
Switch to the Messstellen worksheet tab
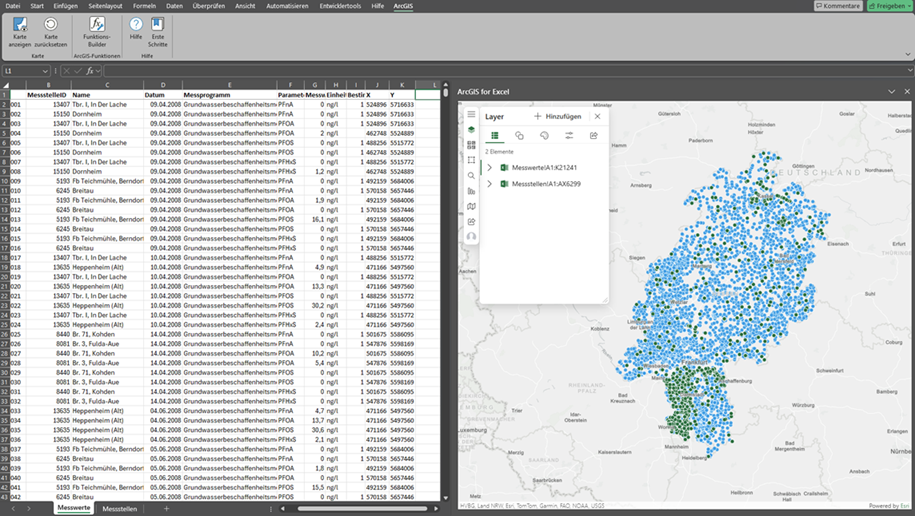point(120,509)
